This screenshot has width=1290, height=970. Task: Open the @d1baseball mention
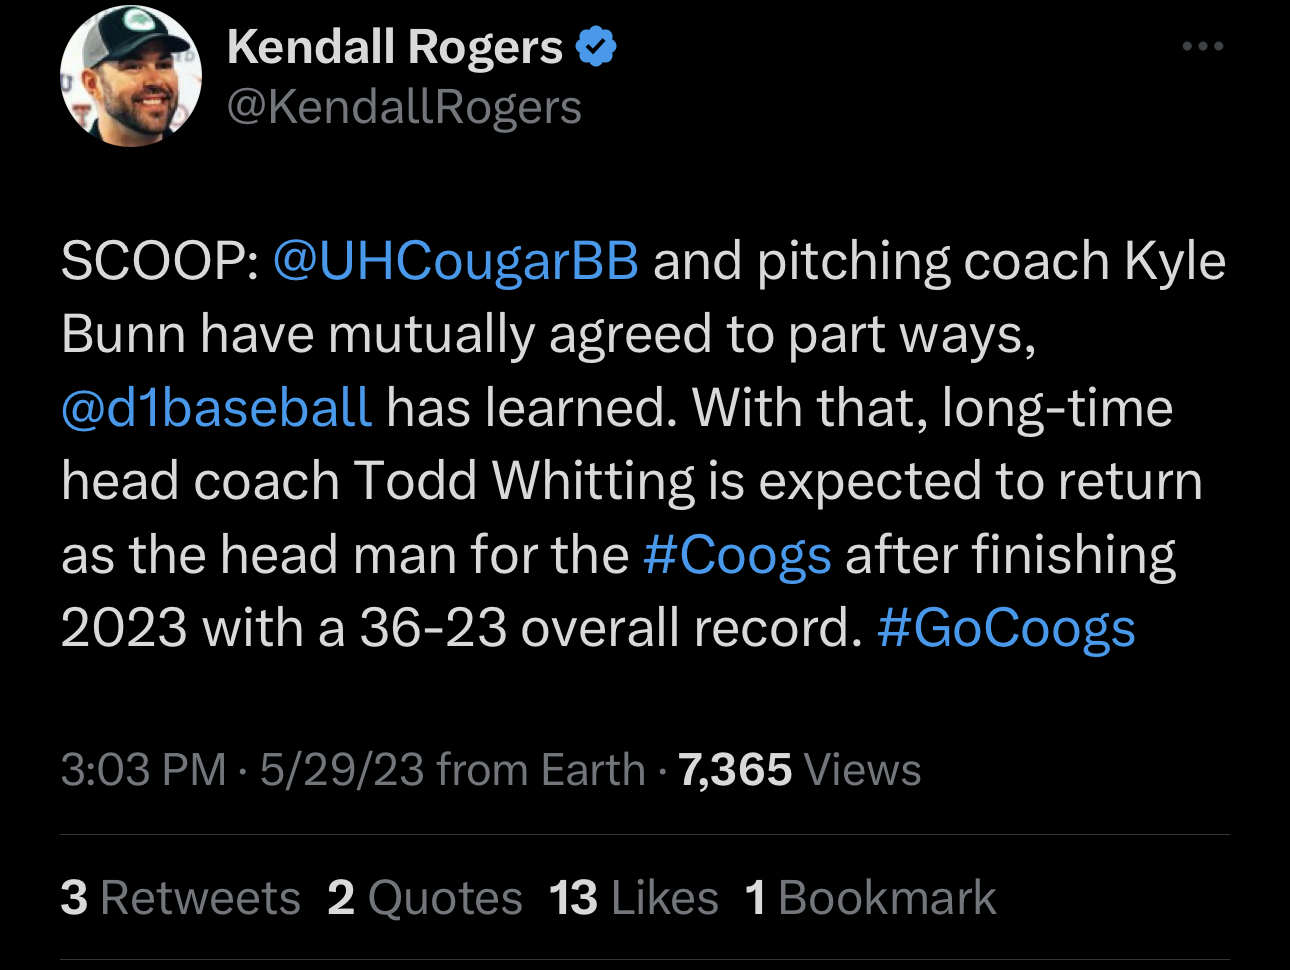coord(217,408)
